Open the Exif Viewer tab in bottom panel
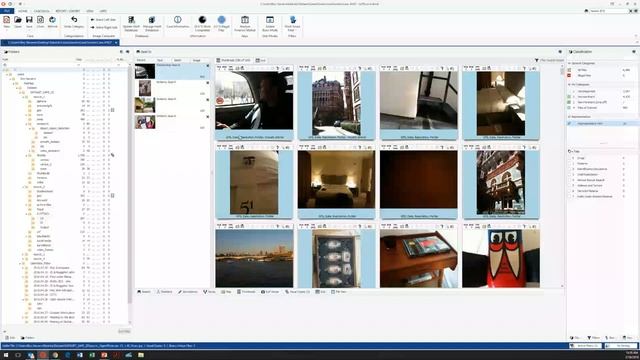The image size is (640, 360). pyautogui.click(x=270, y=292)
